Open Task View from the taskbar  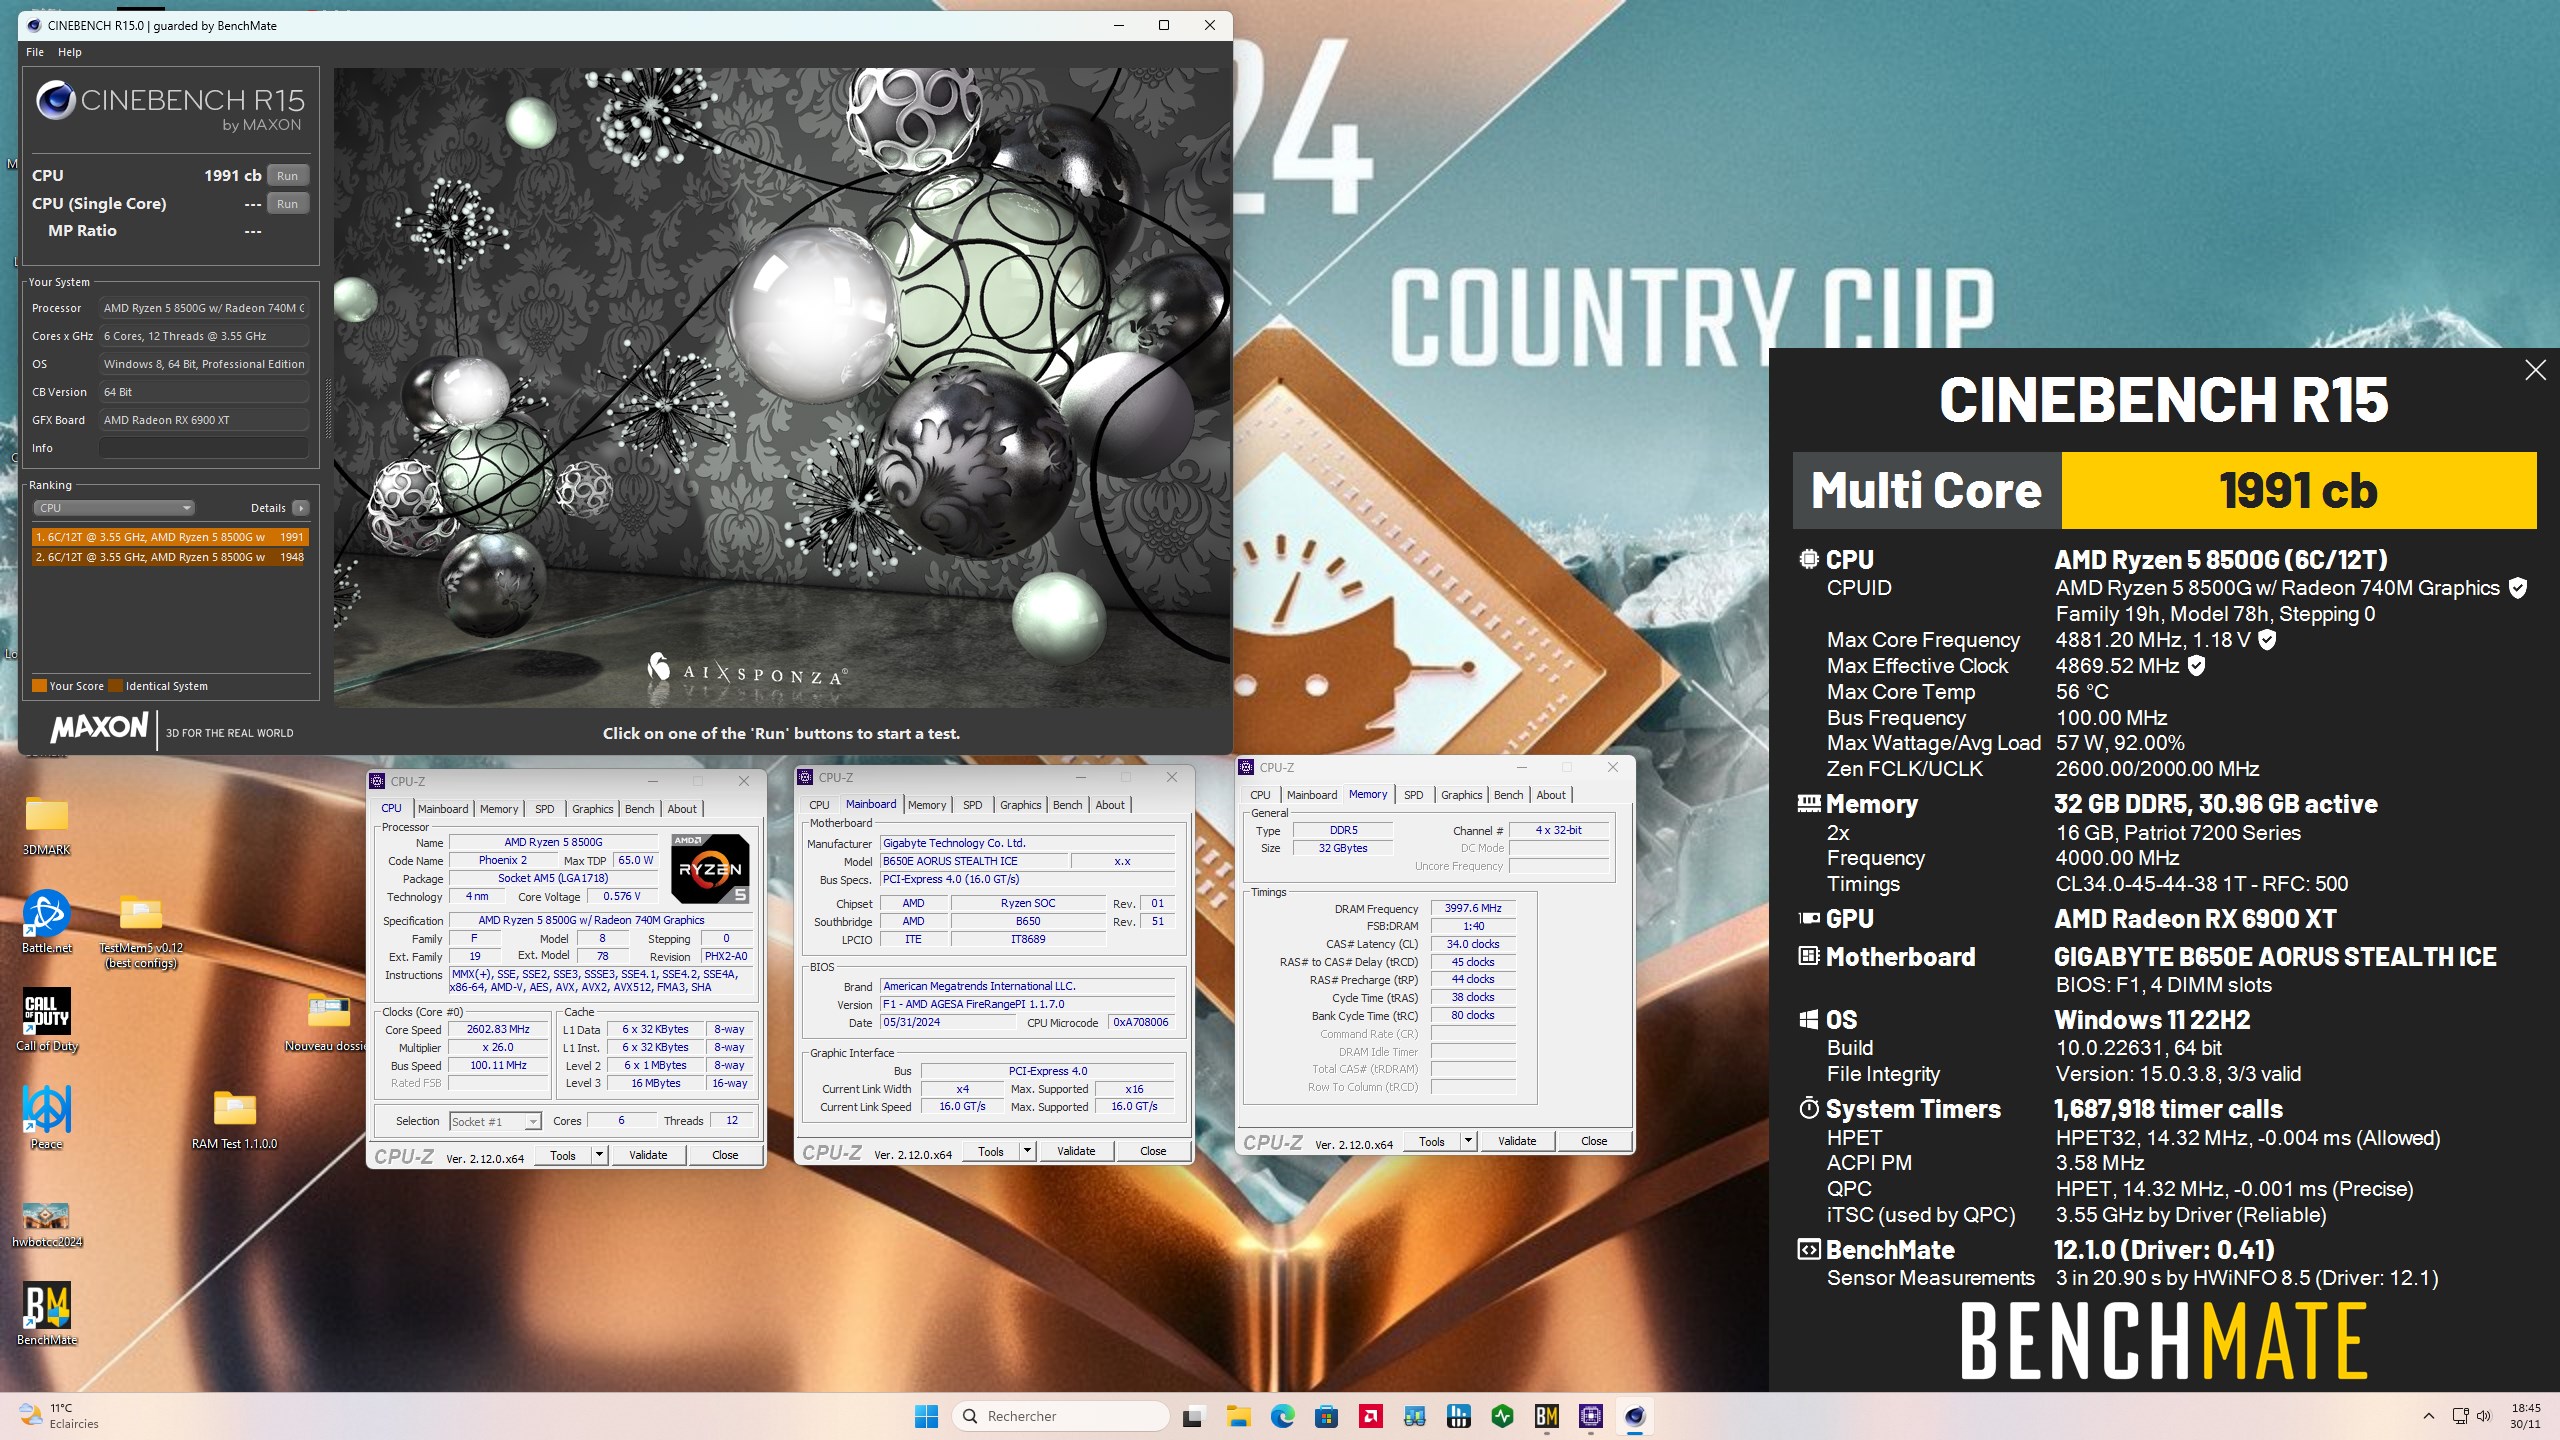tap(1193, 1416)
